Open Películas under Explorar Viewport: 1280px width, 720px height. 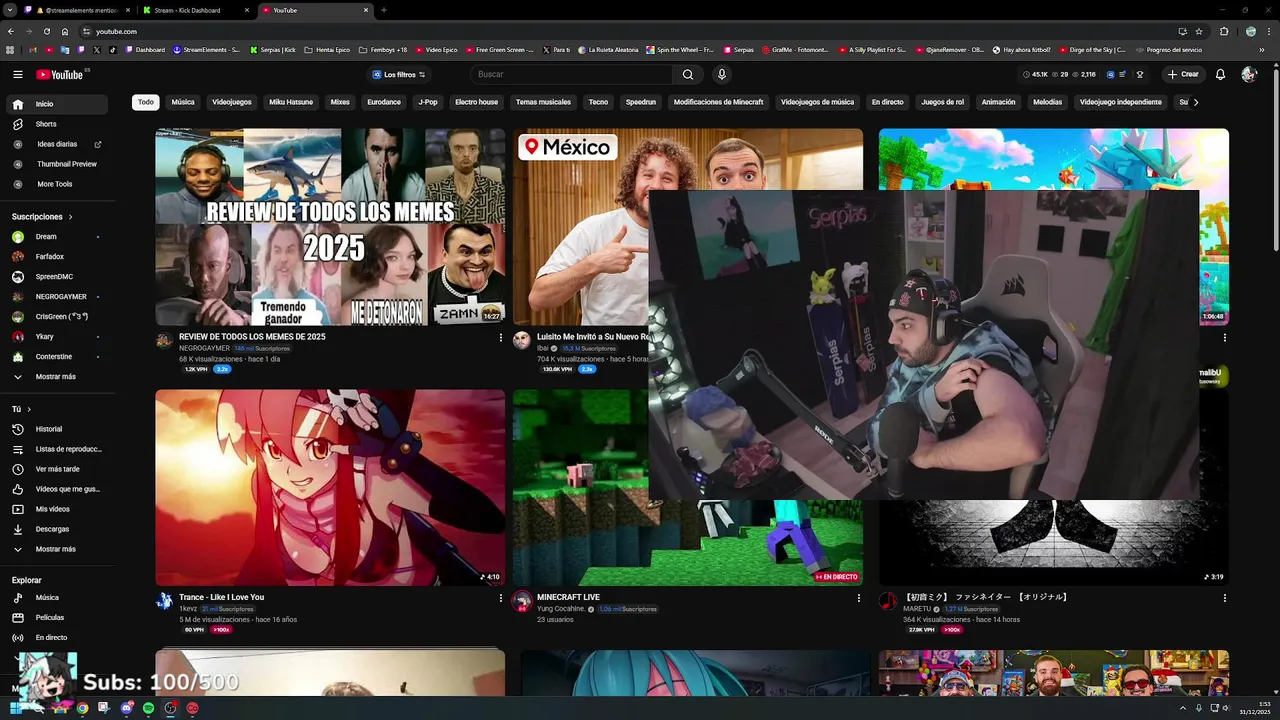tap(56, 618)
